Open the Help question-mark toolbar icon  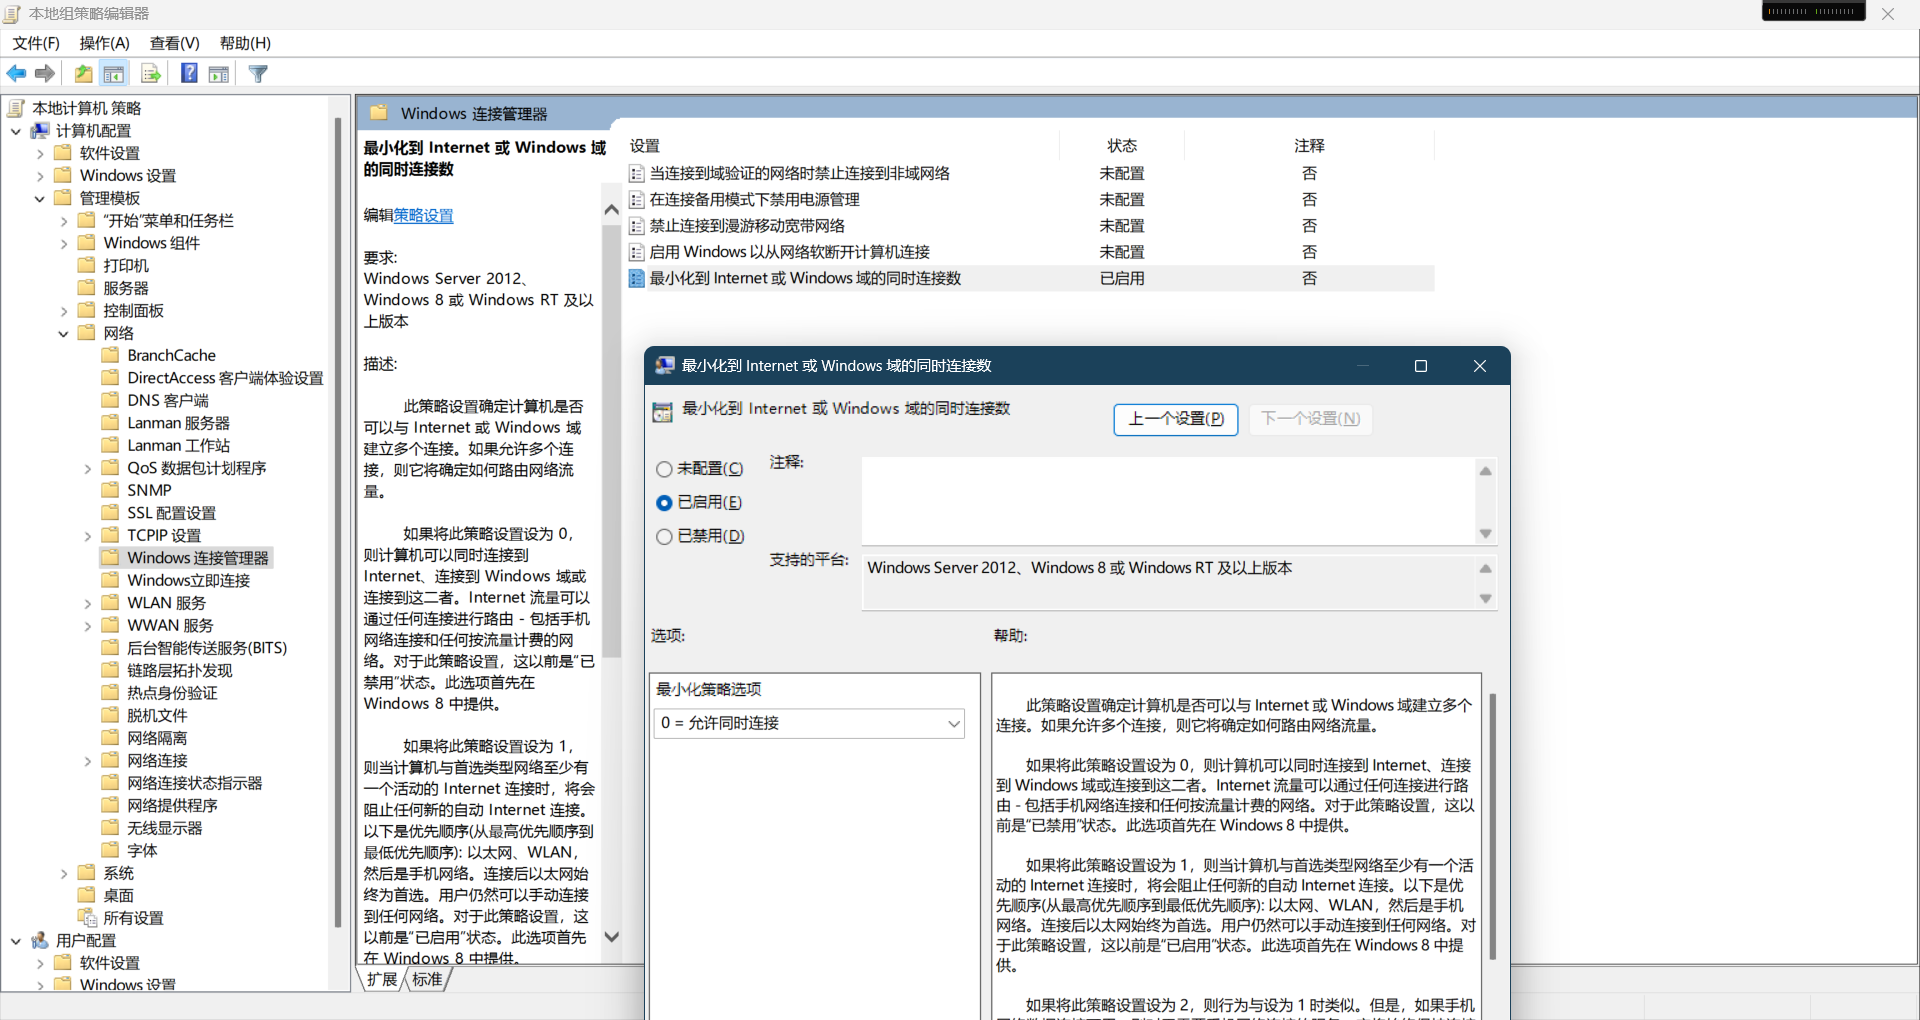[x=189, y=74]
